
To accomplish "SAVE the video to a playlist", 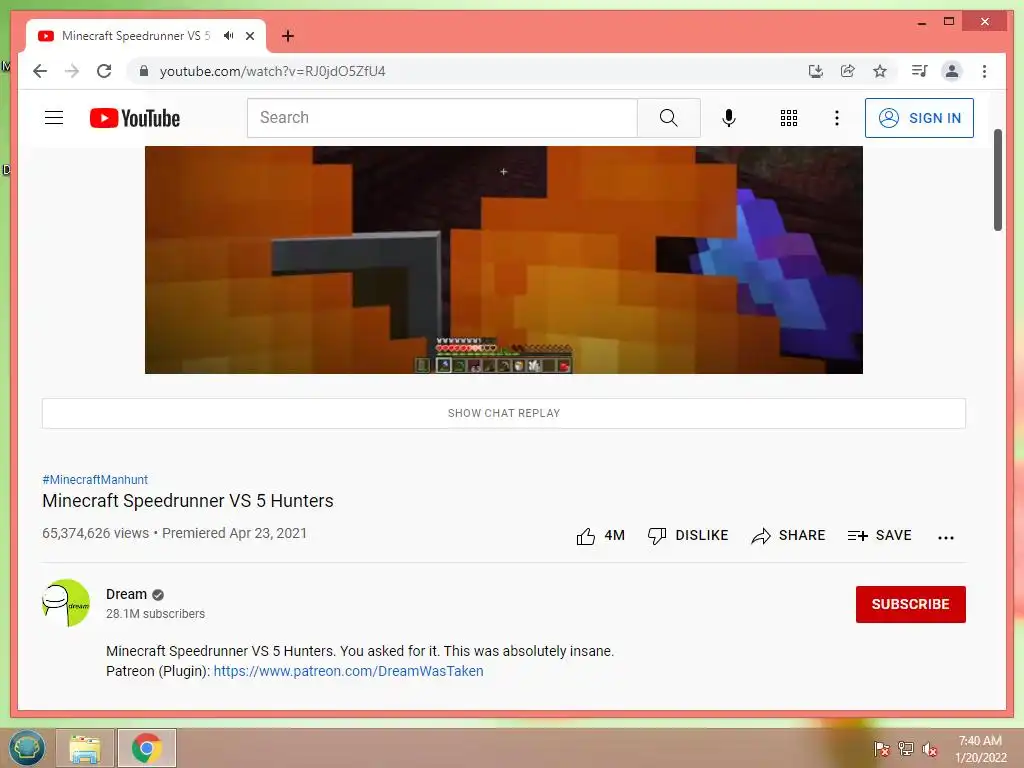I will 879,536.
